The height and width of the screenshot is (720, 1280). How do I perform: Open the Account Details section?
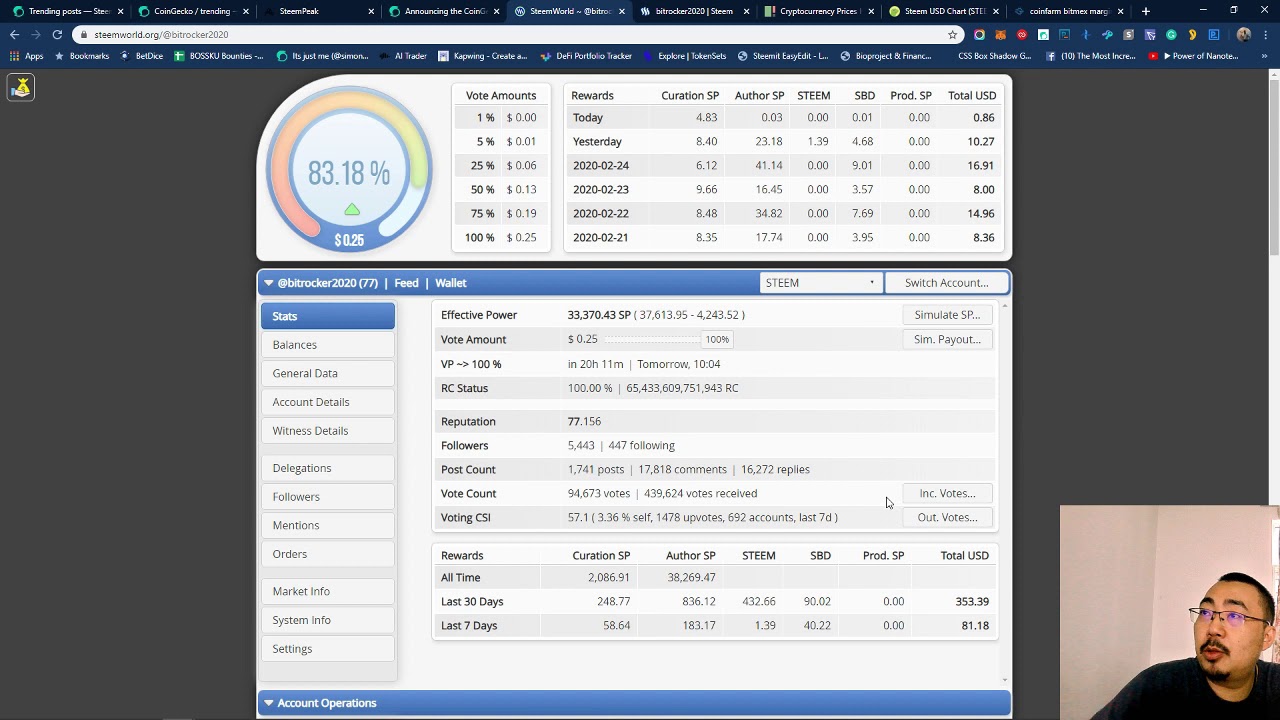328,402
